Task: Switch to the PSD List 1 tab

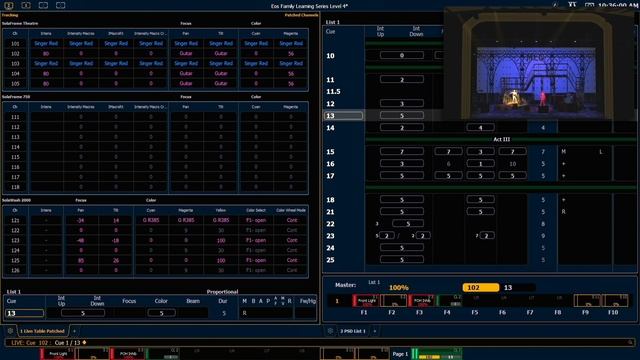Action: tap(353, 331)
